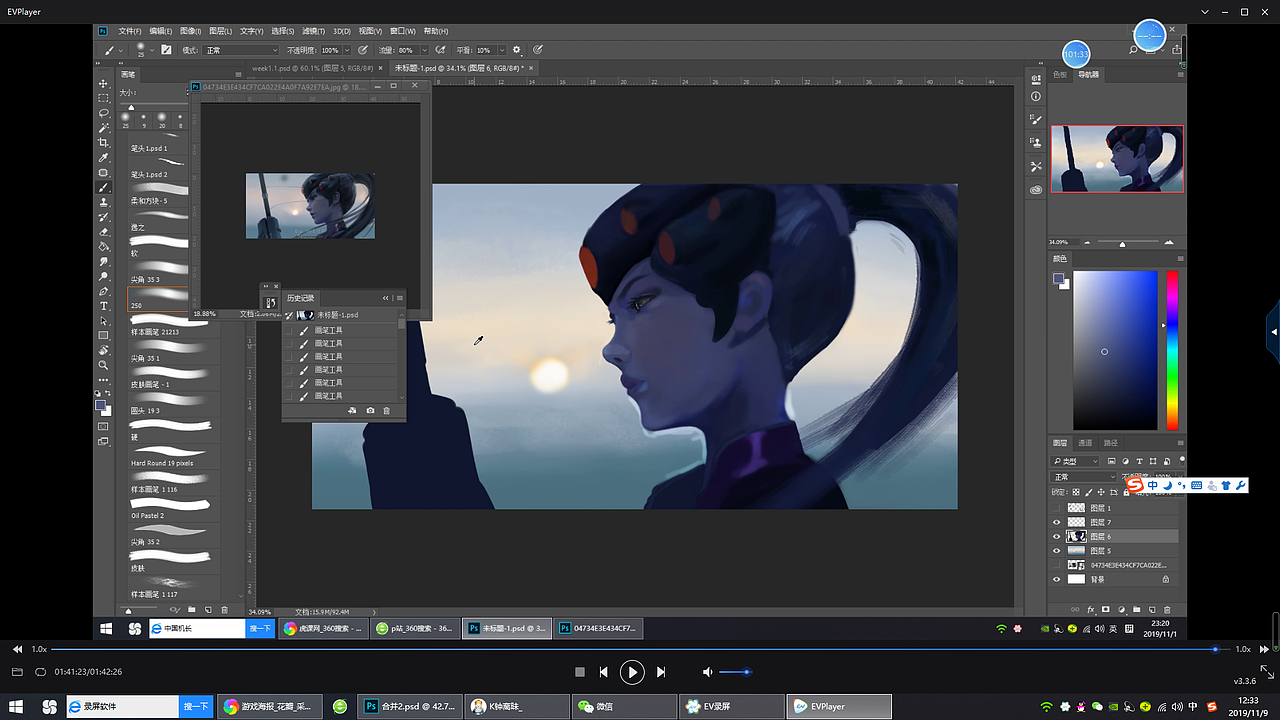Open the 滤镜(T) menu
This screenshot has height=720, width=1280.
(x=313, y=31)
